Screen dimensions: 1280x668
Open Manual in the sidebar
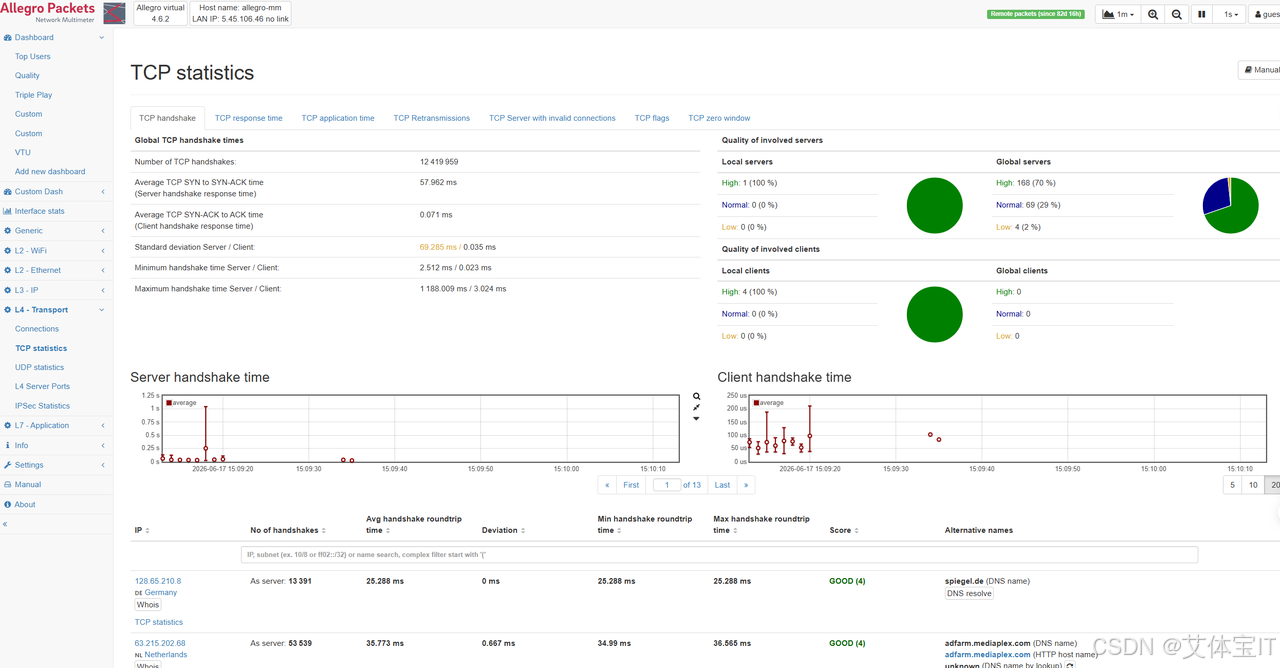pyautogui.click(x=28, y=484)
